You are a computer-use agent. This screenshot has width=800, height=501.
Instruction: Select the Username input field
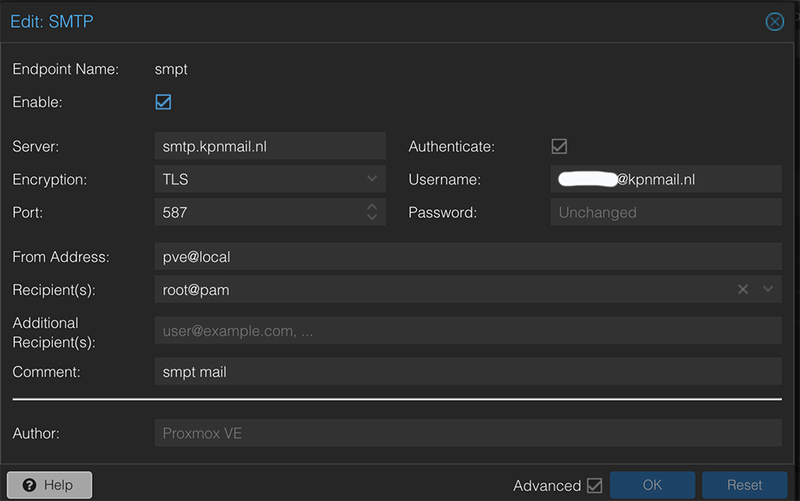click(x=665, y=179)
